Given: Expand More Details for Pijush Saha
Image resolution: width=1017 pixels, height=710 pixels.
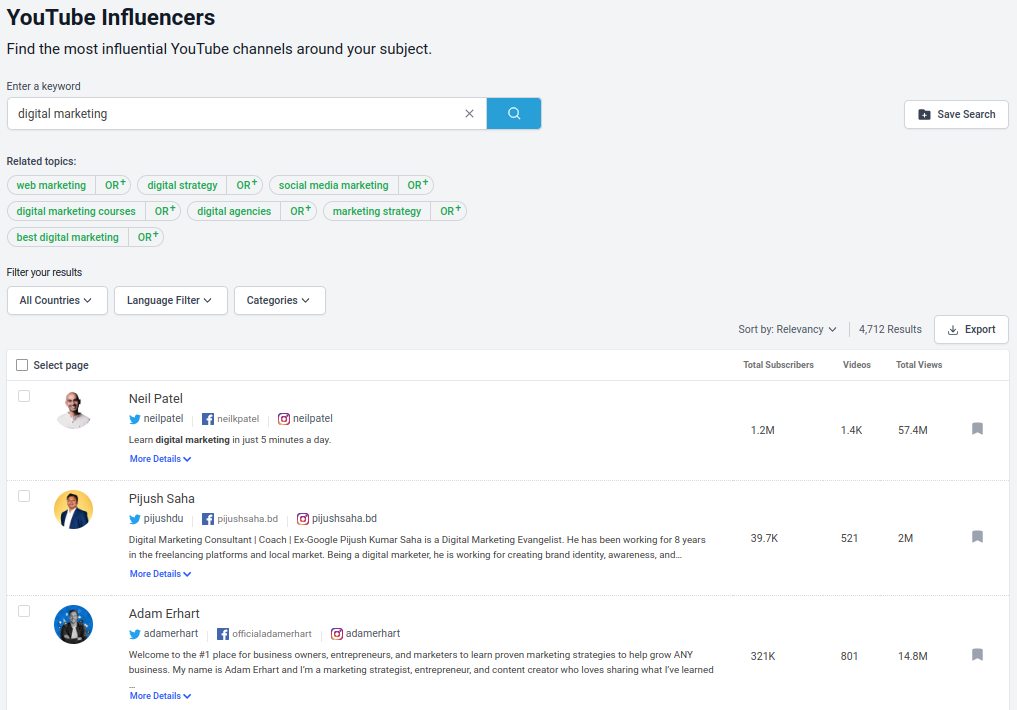Looking at the screenshot, I should click(x=160, y=574).
